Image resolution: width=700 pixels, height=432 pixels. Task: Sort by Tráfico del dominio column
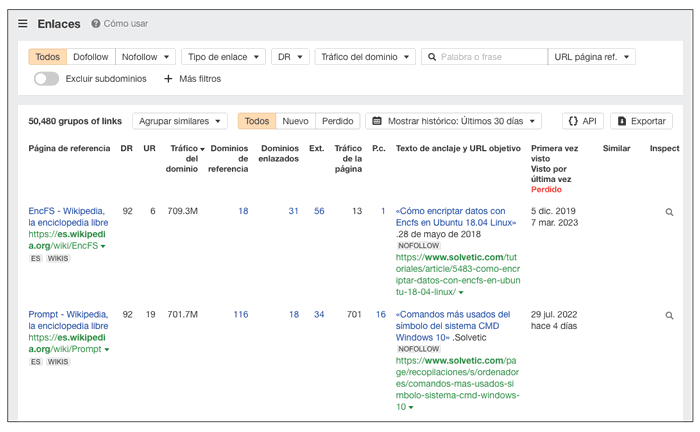tap(183, 159)
